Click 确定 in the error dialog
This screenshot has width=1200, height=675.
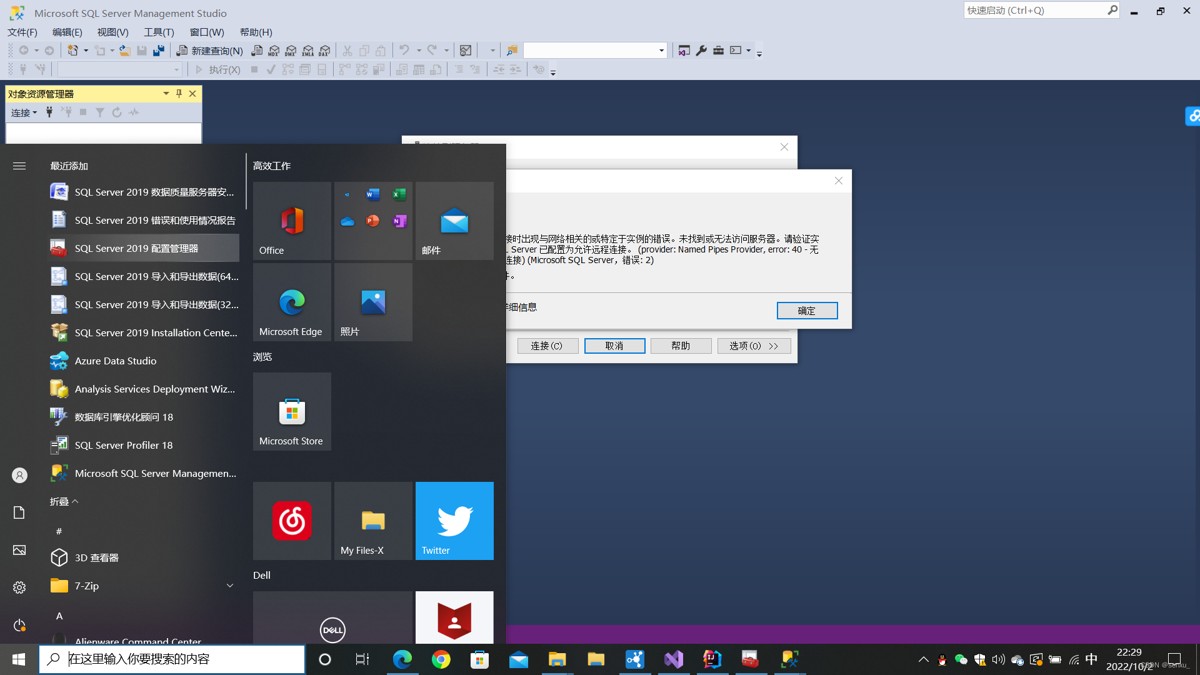point(806,311)
